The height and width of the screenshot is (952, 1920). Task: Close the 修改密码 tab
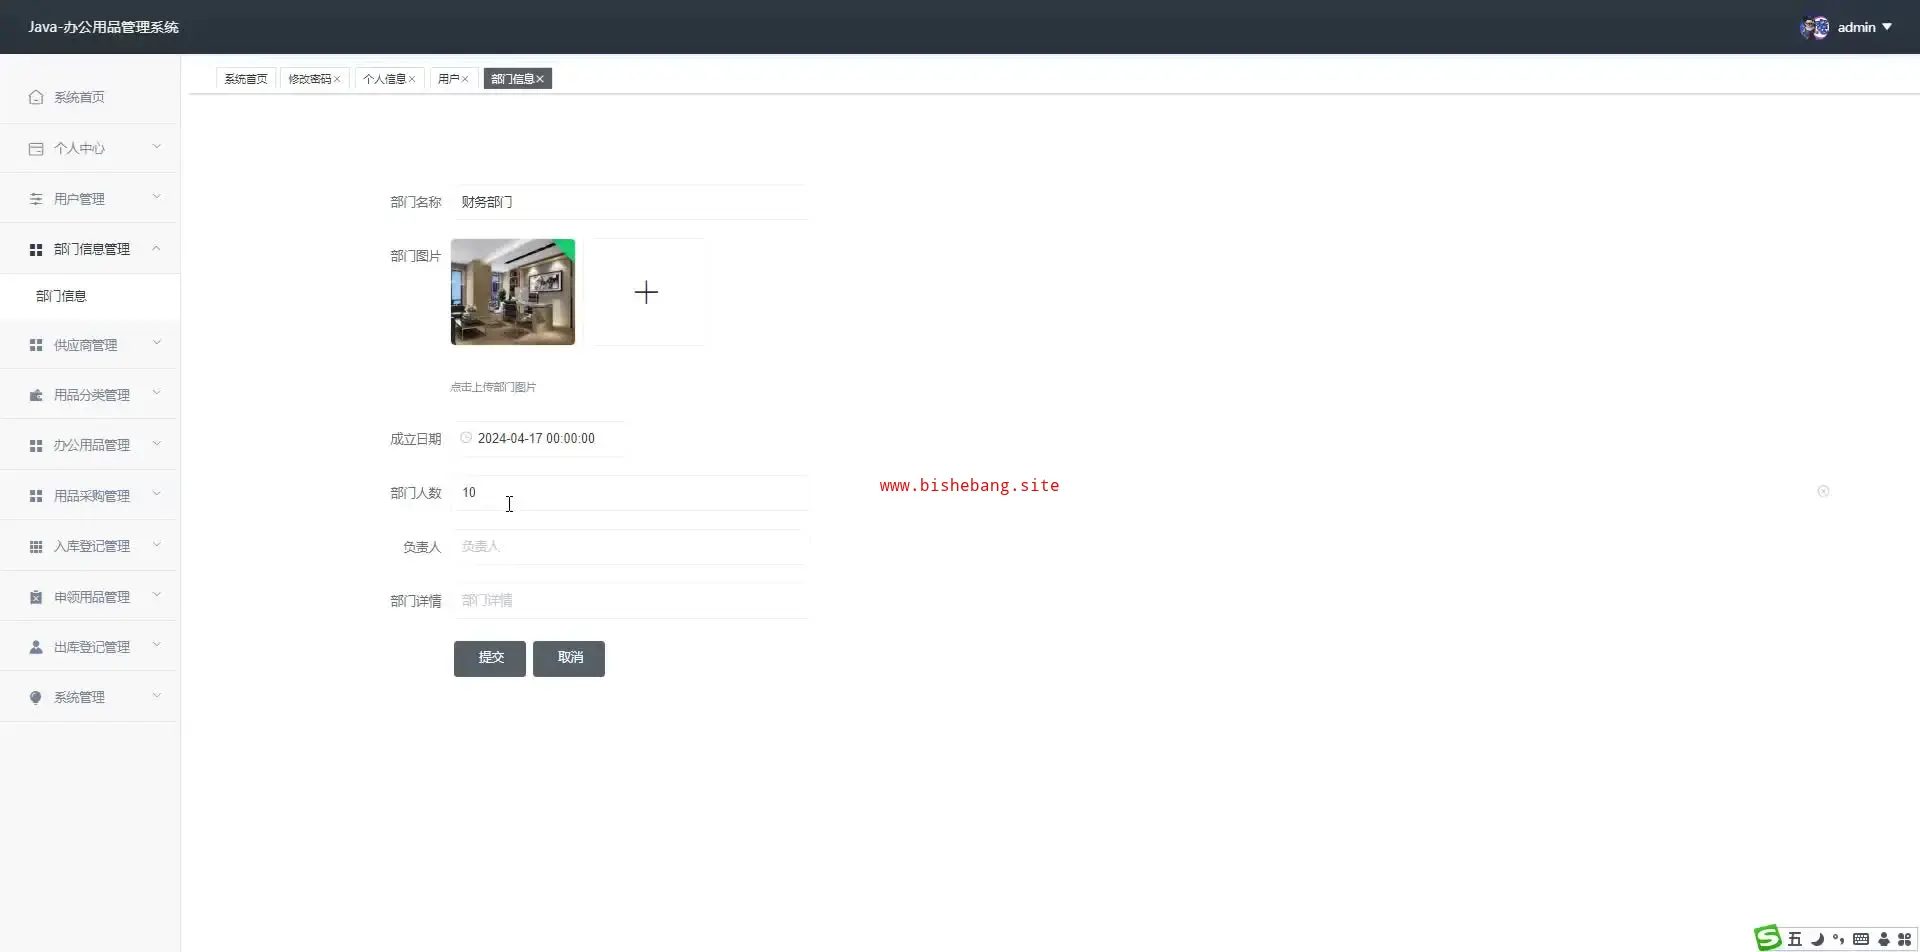coord(337,79)
